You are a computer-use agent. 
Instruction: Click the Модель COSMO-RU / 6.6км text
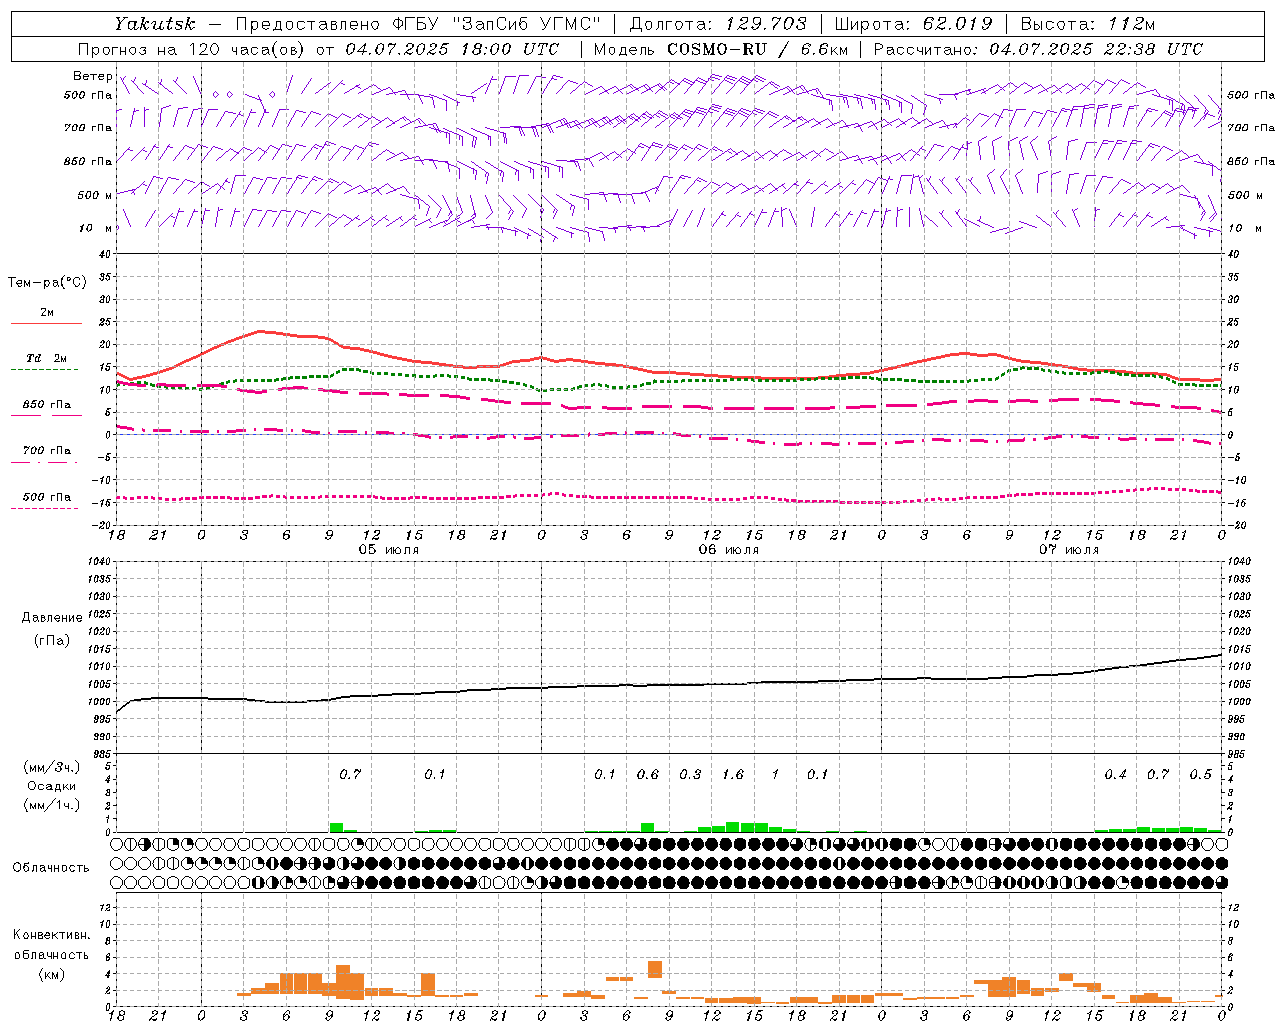(x=720, y=49)
